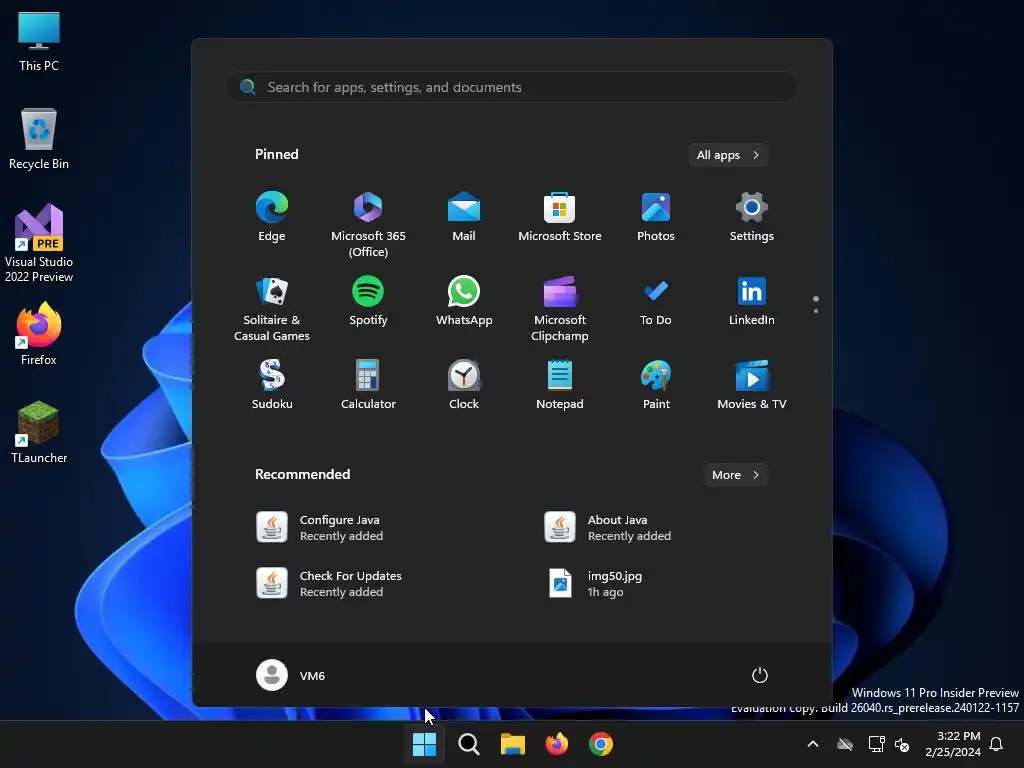1024x768 pixels.
Task: Click the Start menu search box
Action: tap(512, 87)
